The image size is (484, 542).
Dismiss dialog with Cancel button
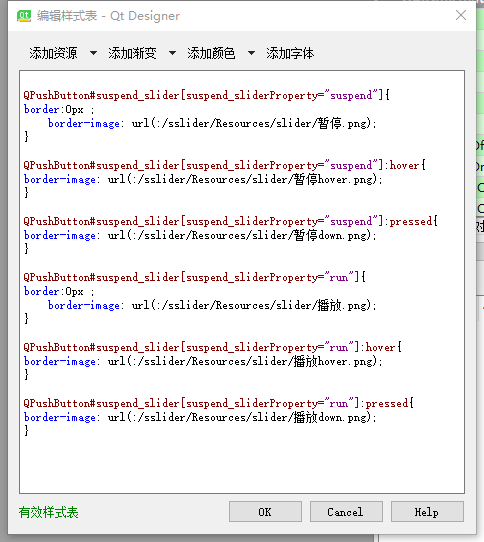pos(346,512)
